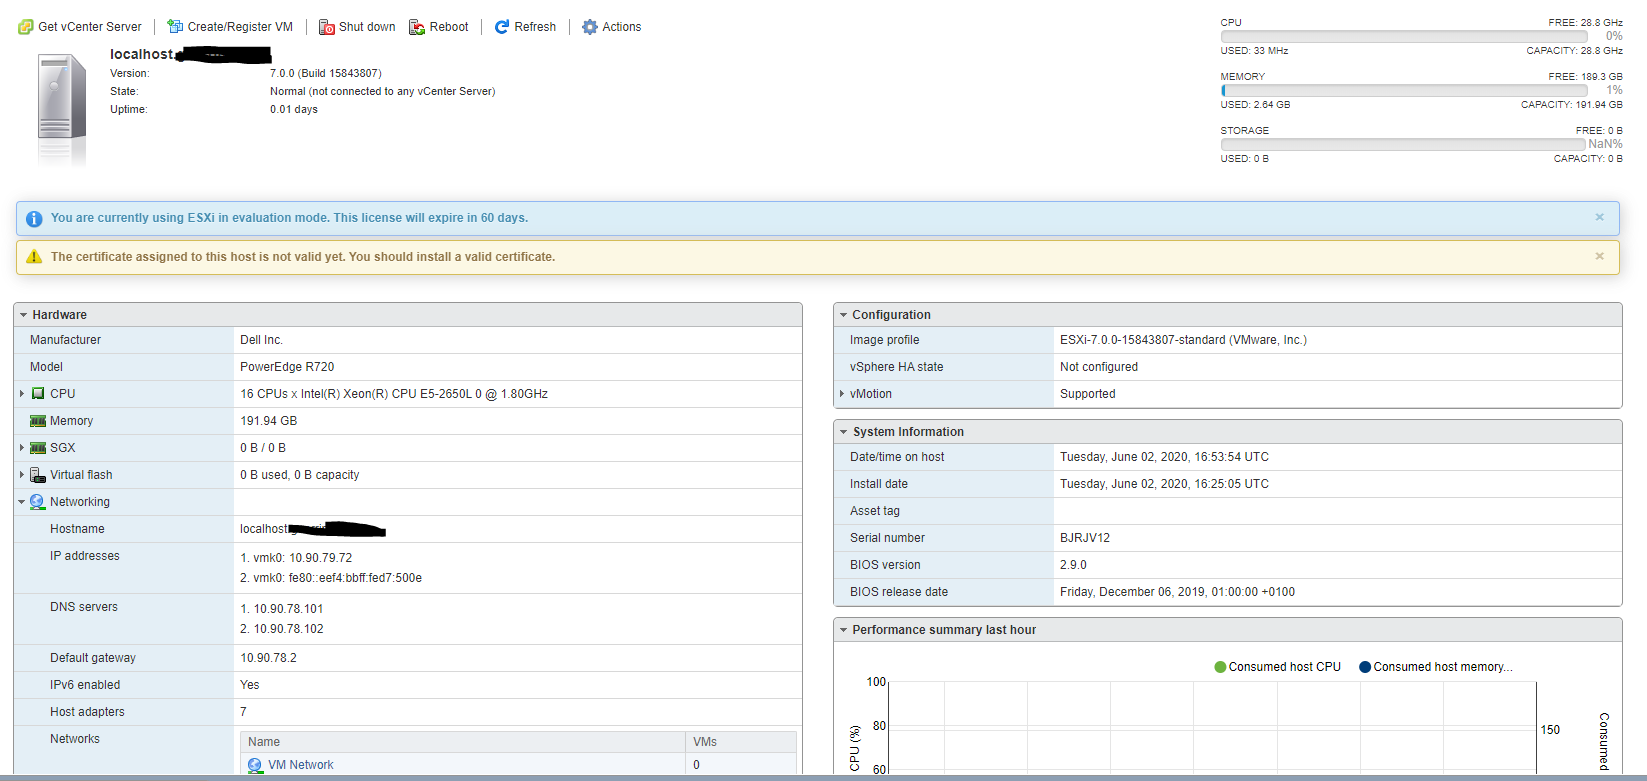Image resolution: width=1647 pixels, height=781 pixels.
Task: Click the Create/Register VM label
Action: click(240, 27)
